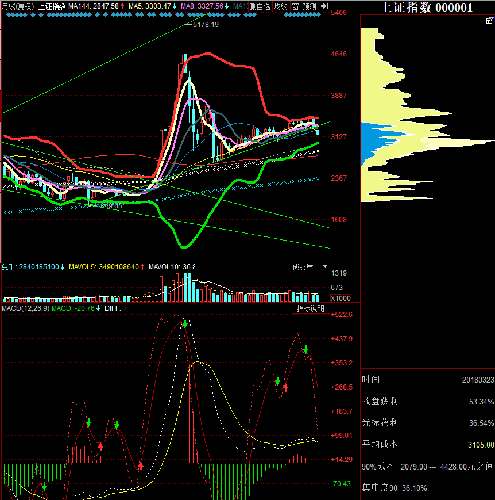Click the jump-to-end arrow icon in chart header
This screenshot has height=500, width=495.
(325, 6)
